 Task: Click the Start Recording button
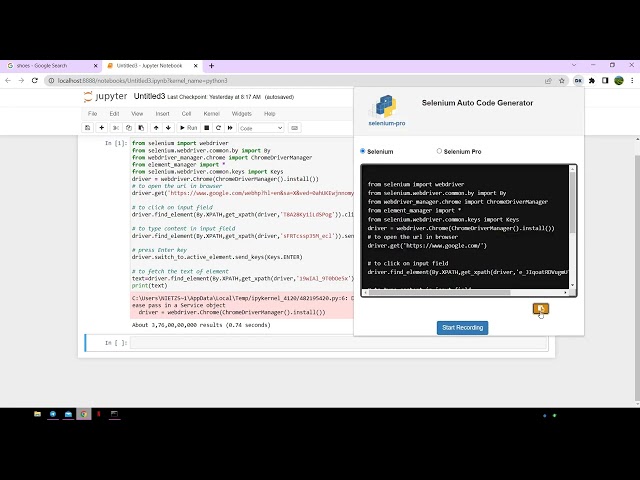[462, 328]
